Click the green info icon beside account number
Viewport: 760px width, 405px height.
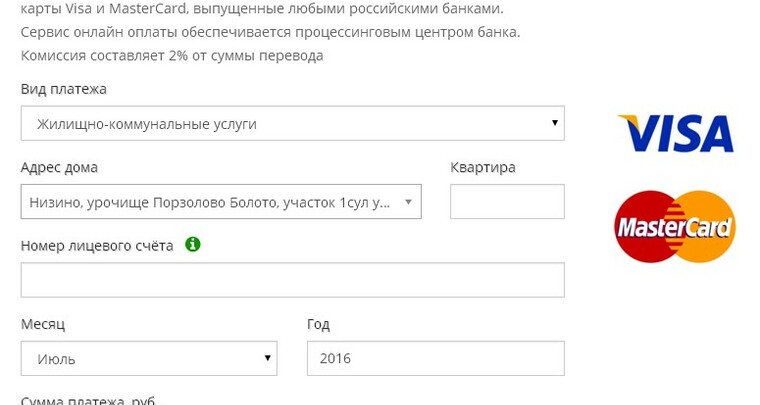pos(193,244)
